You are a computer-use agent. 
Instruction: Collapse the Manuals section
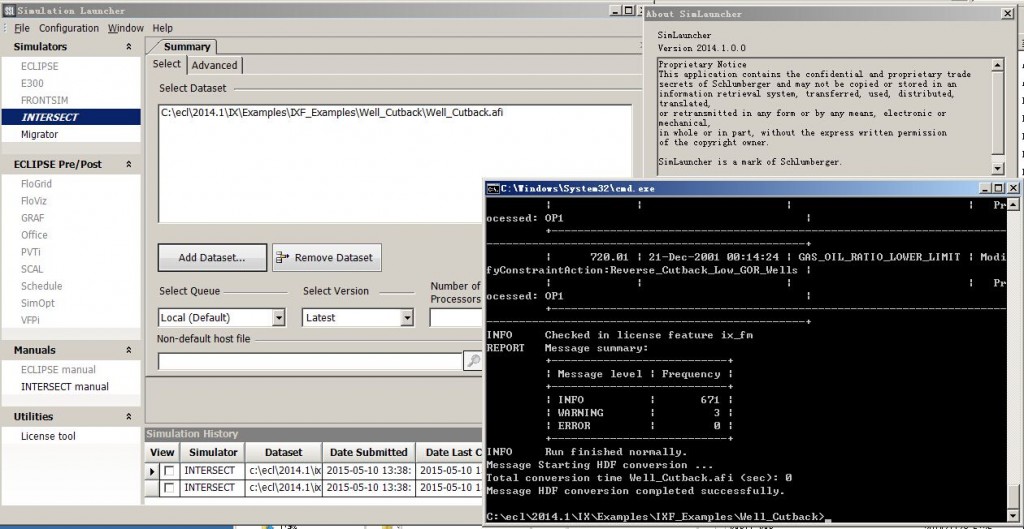[x=129, y=351]
